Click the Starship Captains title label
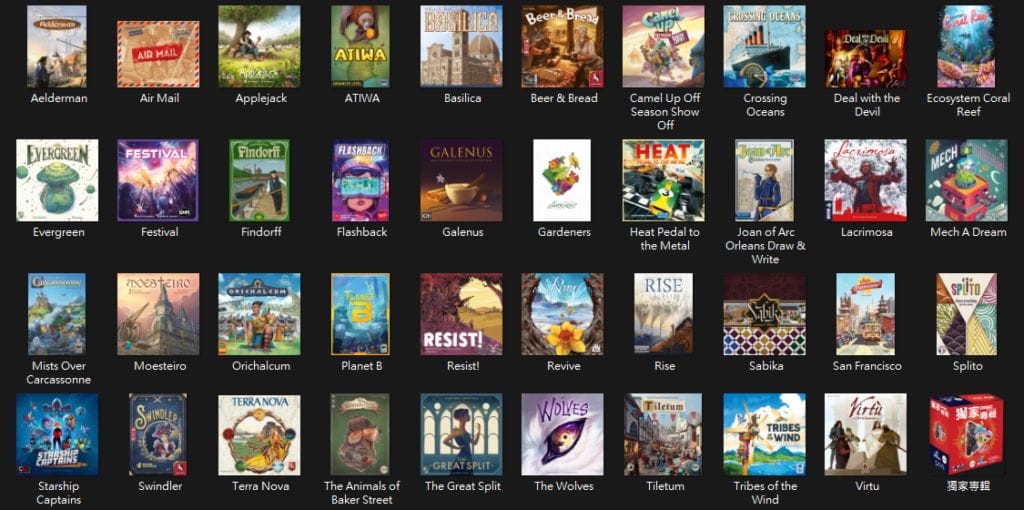The image size is (1024, 510). 59,493
